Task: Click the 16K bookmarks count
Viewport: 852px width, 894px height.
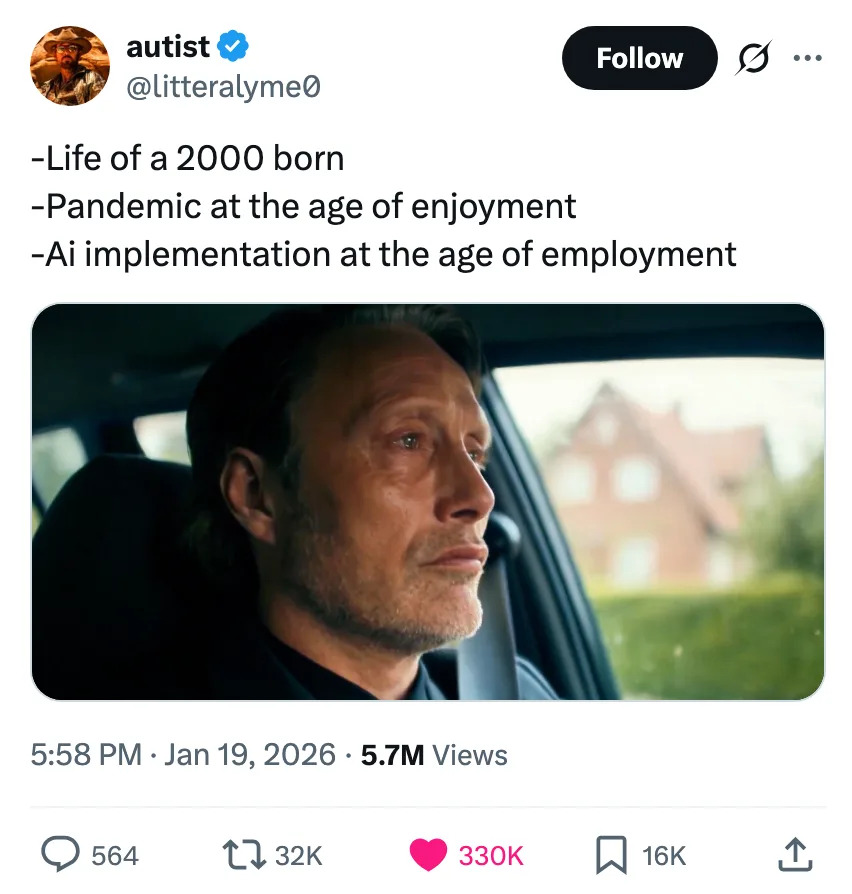Action: coord(664,855)
